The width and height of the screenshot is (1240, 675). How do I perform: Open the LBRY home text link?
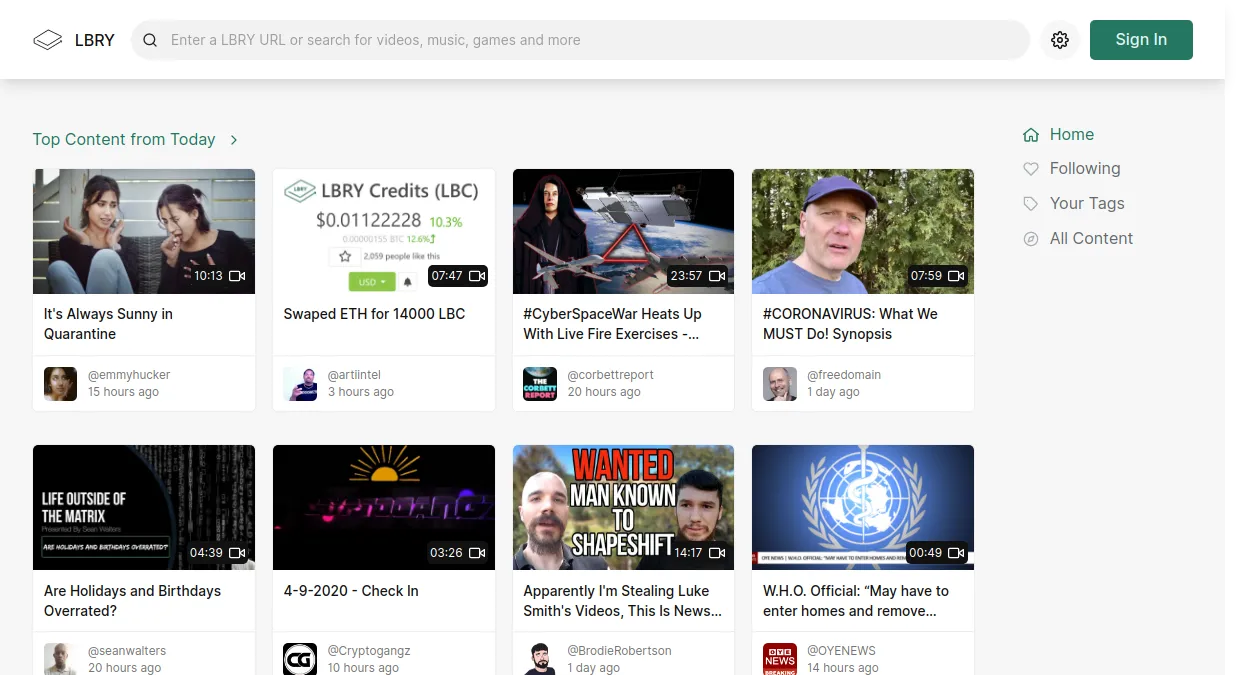(x=95, y=41)
